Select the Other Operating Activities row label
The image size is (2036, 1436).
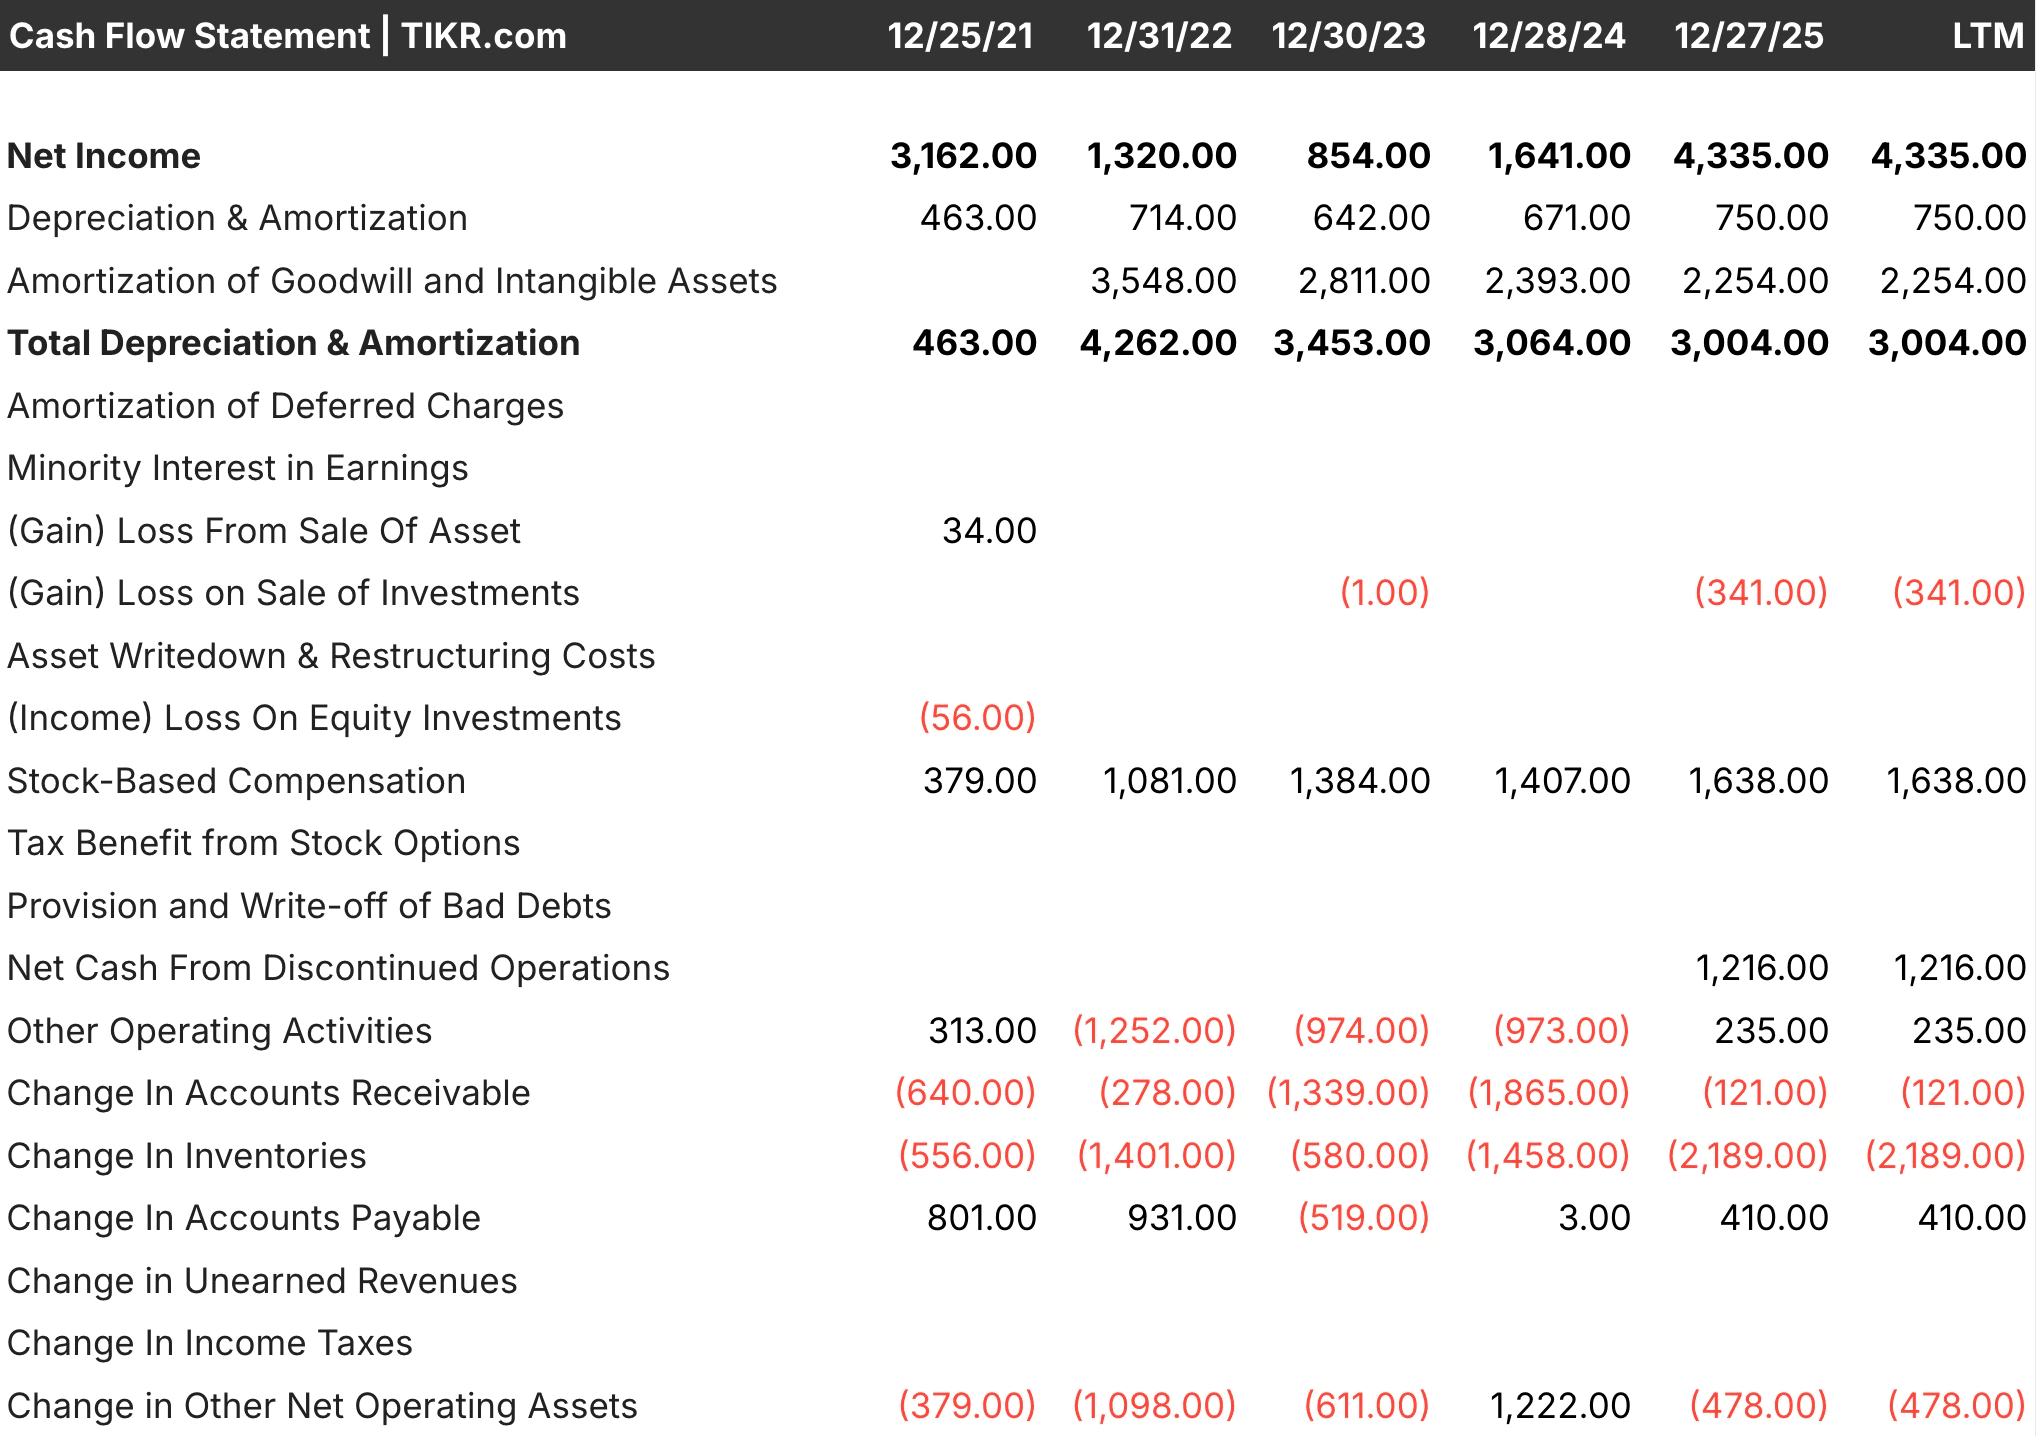tap(219, 1030)
